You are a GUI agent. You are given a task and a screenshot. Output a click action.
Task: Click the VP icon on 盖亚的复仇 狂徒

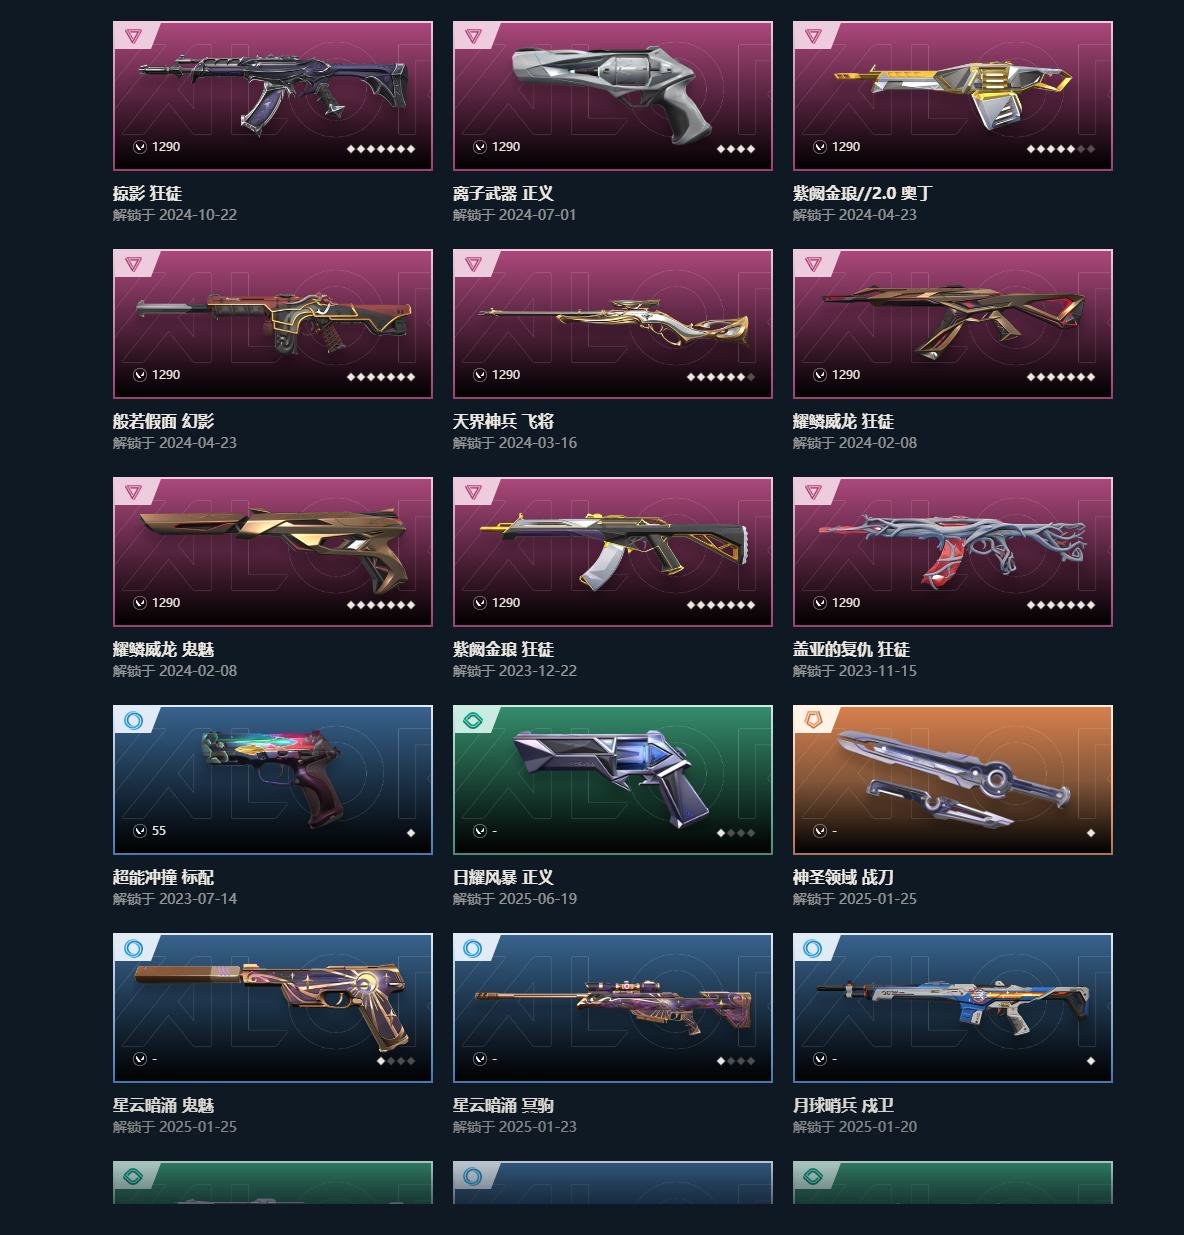click(820, 603)
